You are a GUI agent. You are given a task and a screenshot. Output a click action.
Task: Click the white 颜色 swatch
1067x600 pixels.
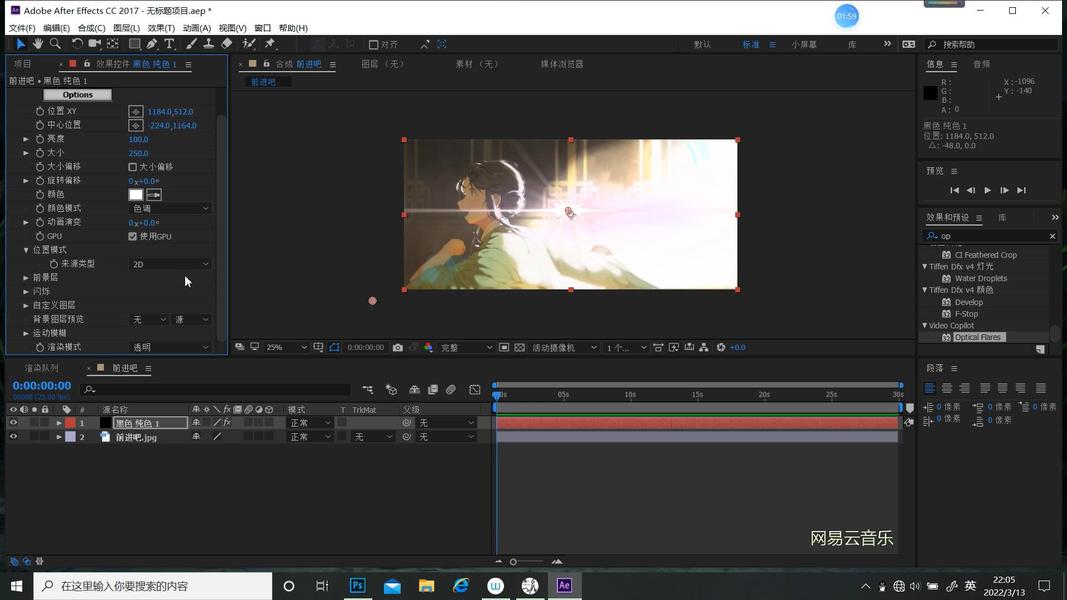[136, 195]
